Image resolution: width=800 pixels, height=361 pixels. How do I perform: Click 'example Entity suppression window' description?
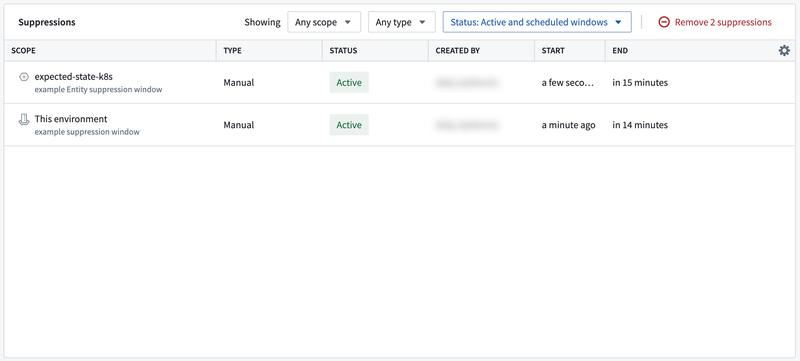point(98,90)
